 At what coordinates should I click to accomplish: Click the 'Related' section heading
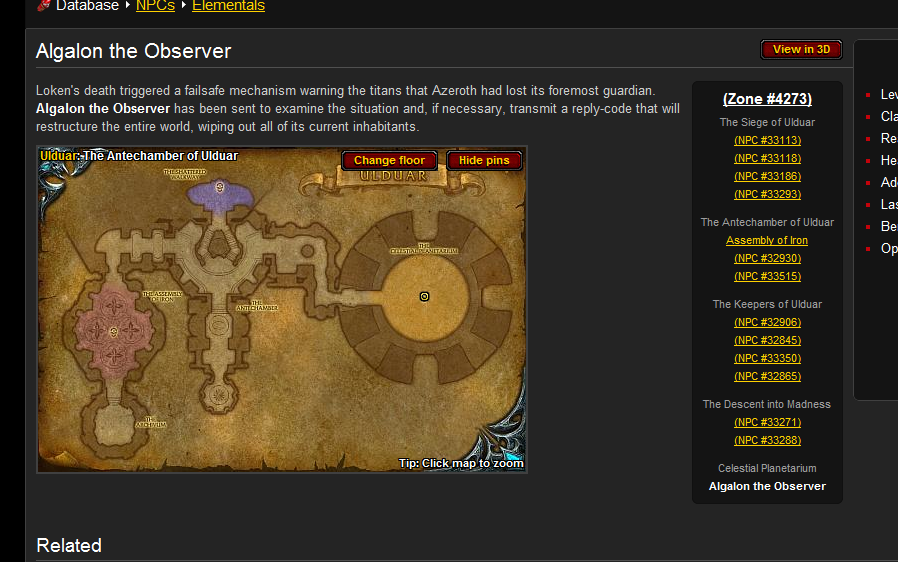pos(69,545)
